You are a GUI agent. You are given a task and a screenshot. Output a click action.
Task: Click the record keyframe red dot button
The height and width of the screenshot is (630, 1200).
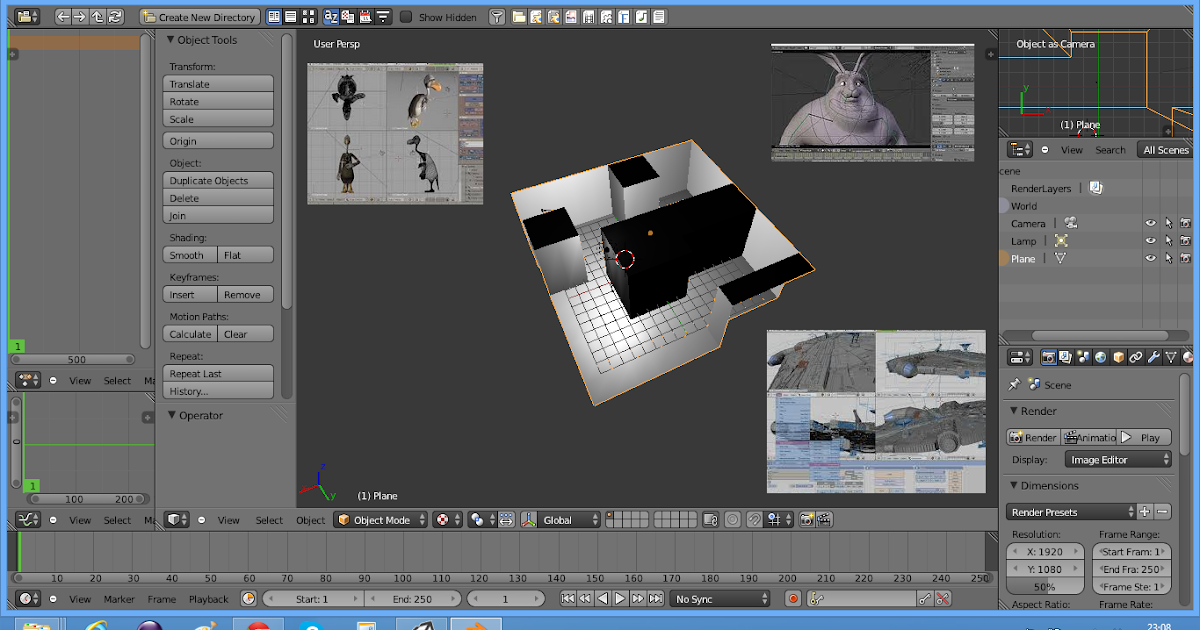793,599
